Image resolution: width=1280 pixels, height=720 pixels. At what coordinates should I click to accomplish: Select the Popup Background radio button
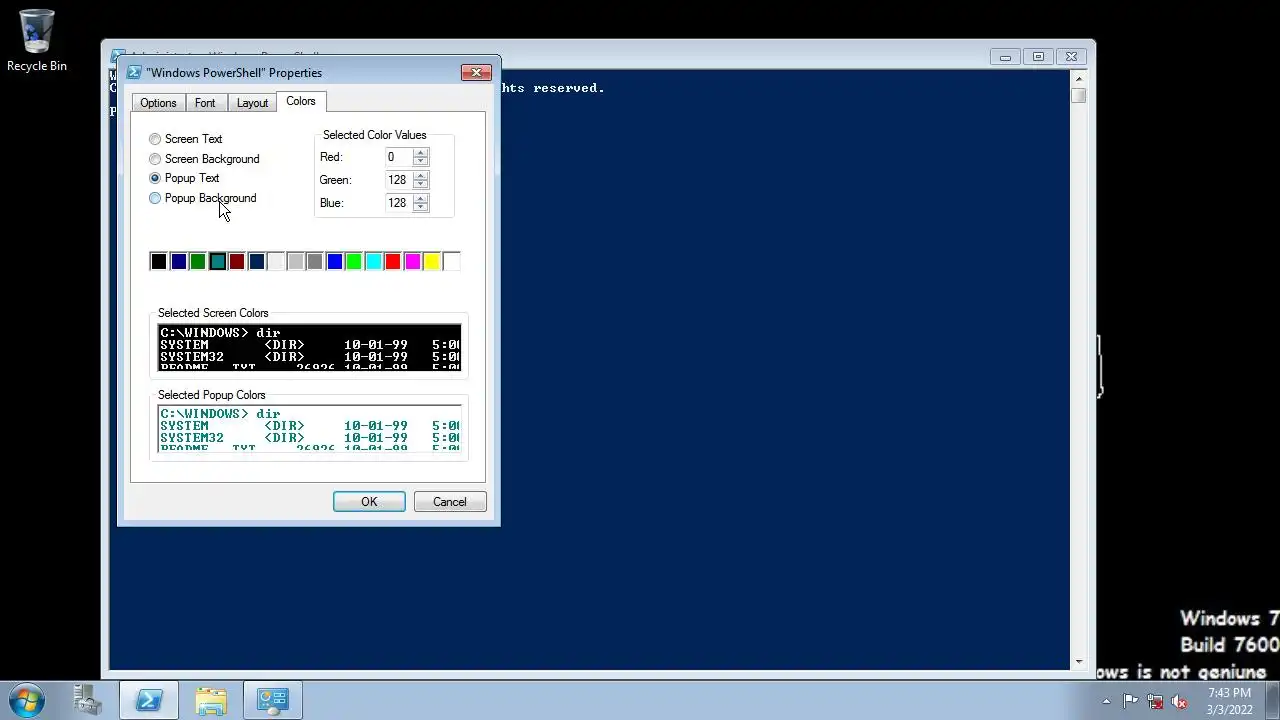(x=155, y=198)
